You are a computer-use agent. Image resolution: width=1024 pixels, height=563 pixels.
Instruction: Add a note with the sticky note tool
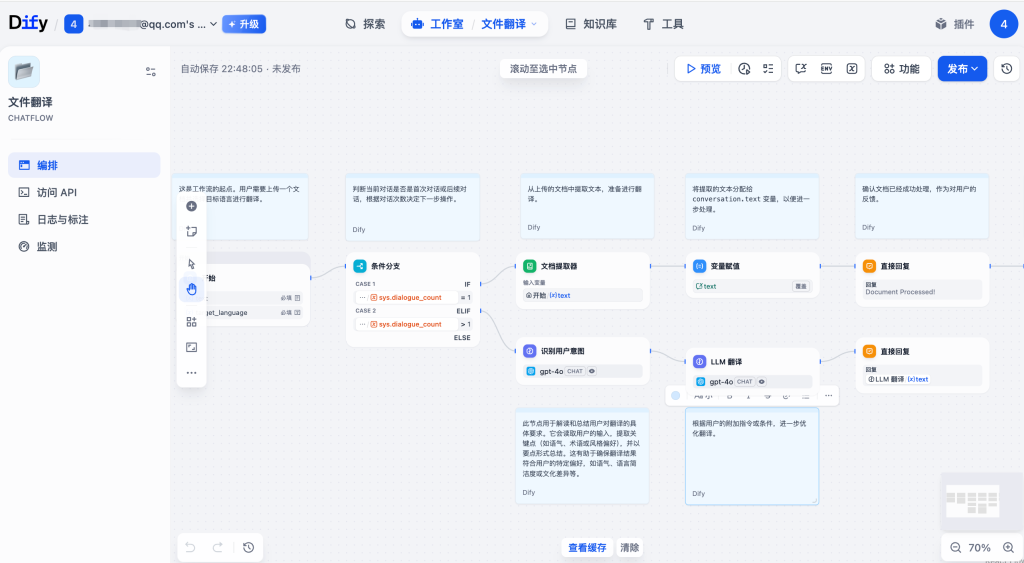pos(191,231)
